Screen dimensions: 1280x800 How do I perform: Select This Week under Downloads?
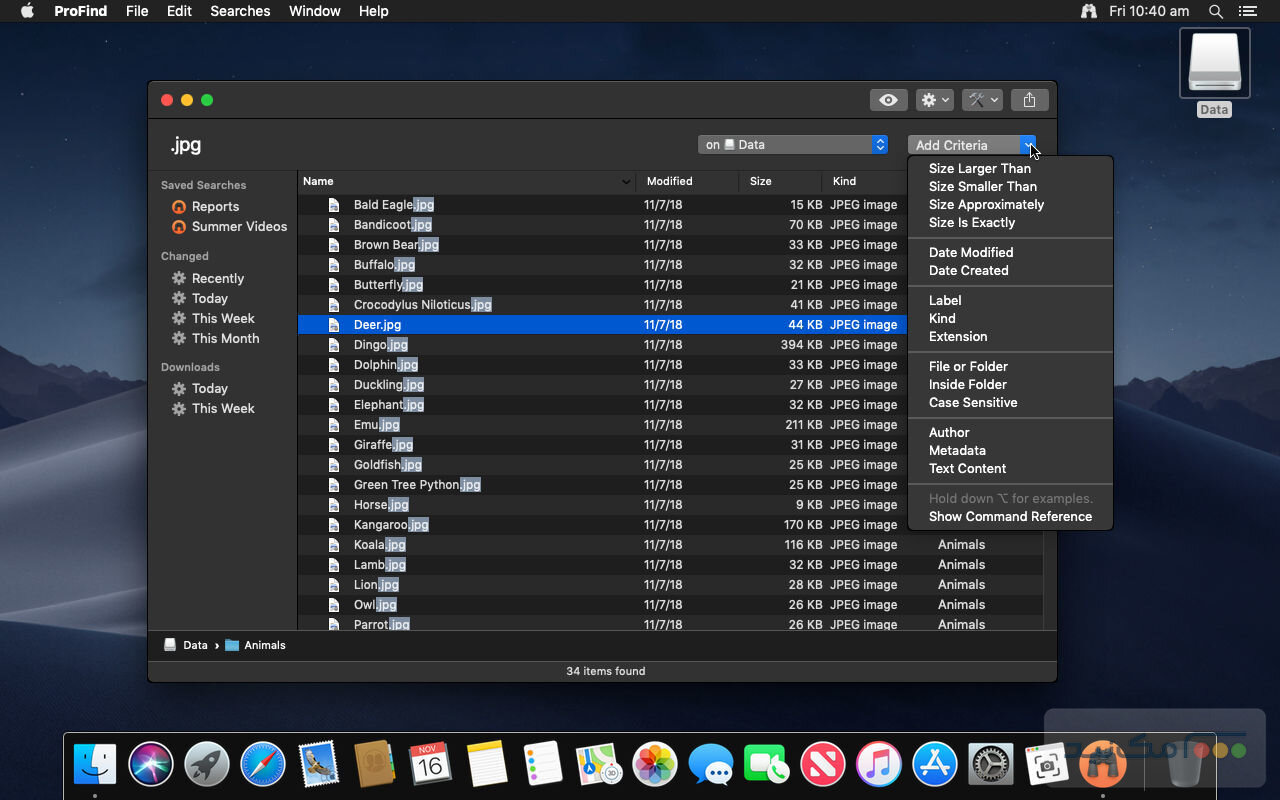pos(222,409)
